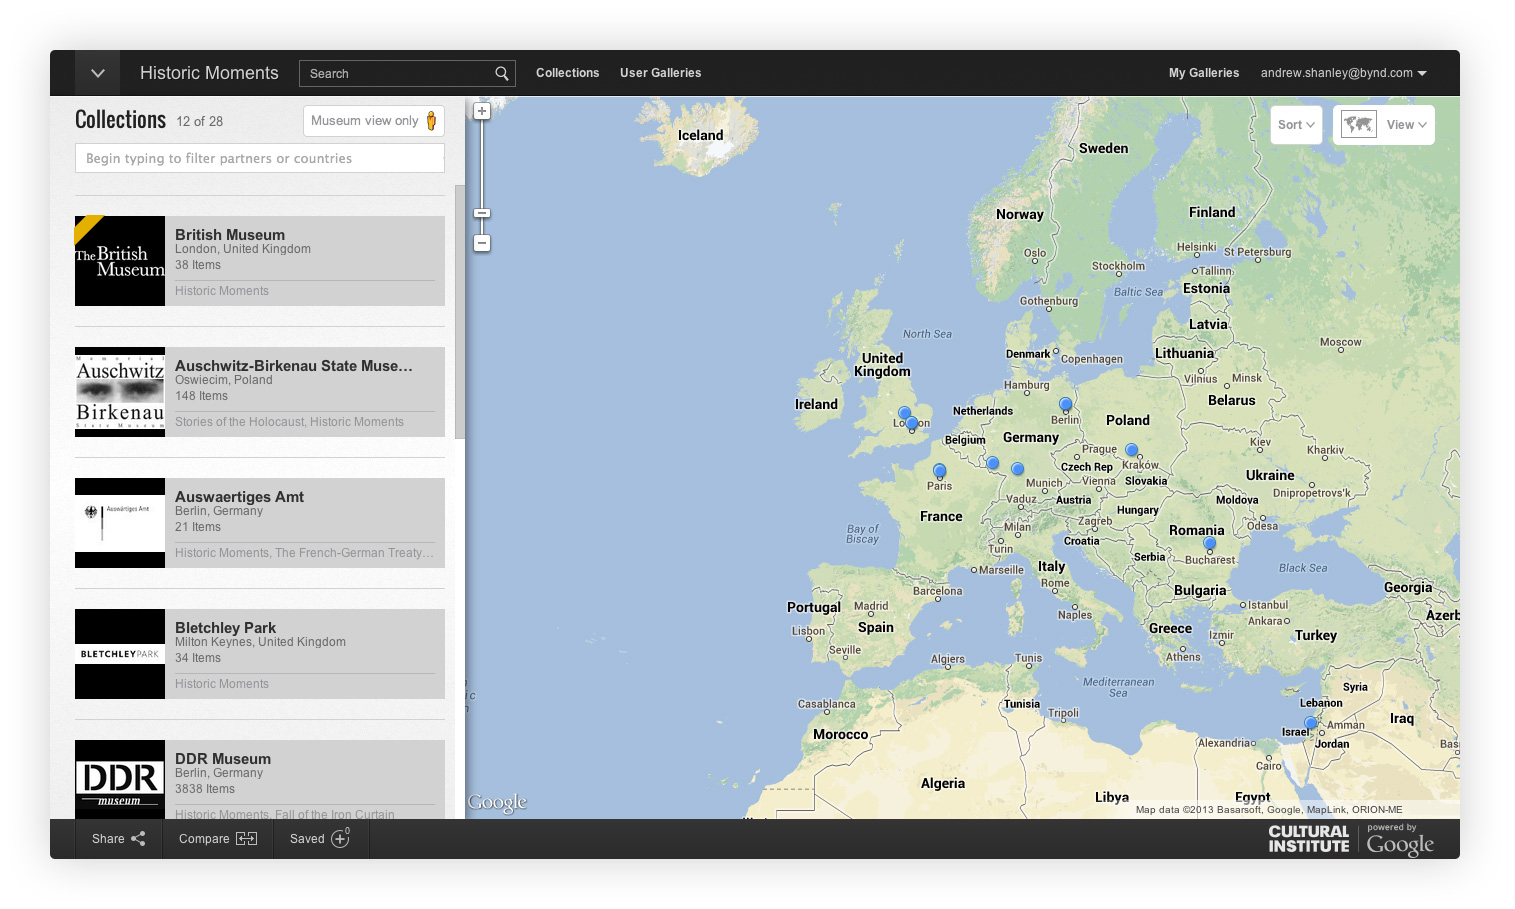Select the DDR Museum title
This screenshot has width=1515, height=909.
coord(223,759)
